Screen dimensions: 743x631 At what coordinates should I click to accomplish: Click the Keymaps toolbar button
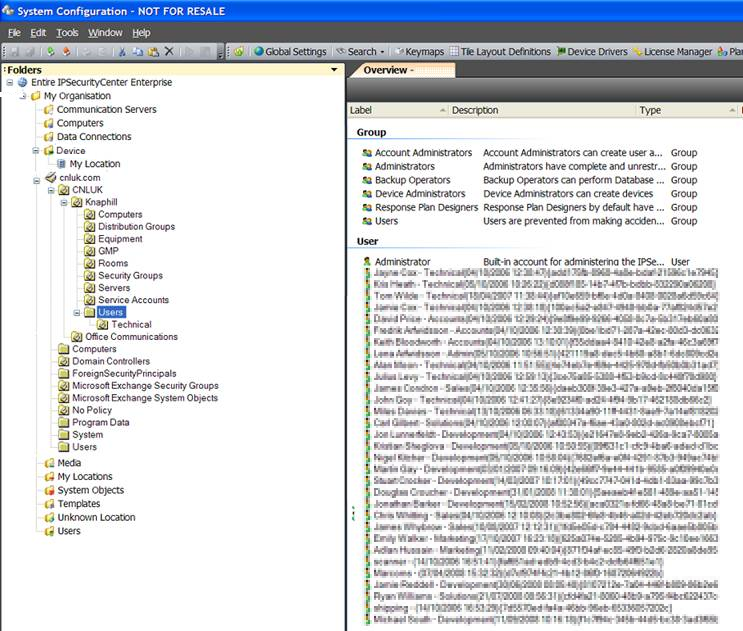tap(417, 51)
